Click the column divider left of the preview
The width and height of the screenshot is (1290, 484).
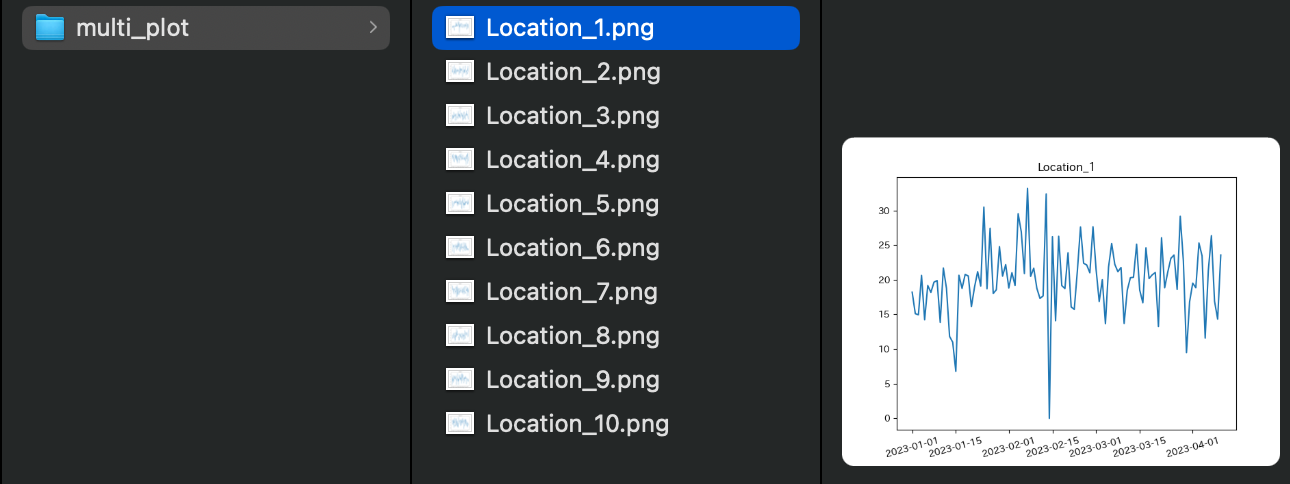click(821, 242)
